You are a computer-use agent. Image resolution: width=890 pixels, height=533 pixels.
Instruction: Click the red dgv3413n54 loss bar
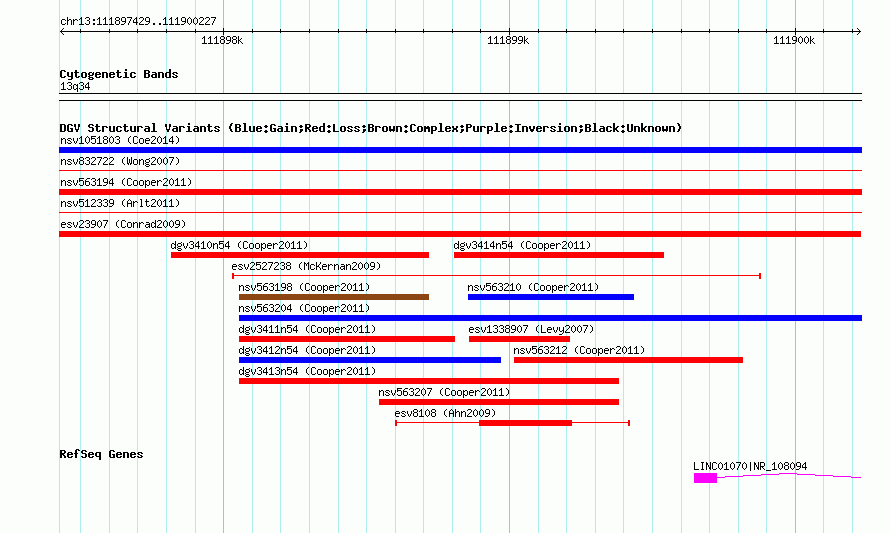[429, 381]
